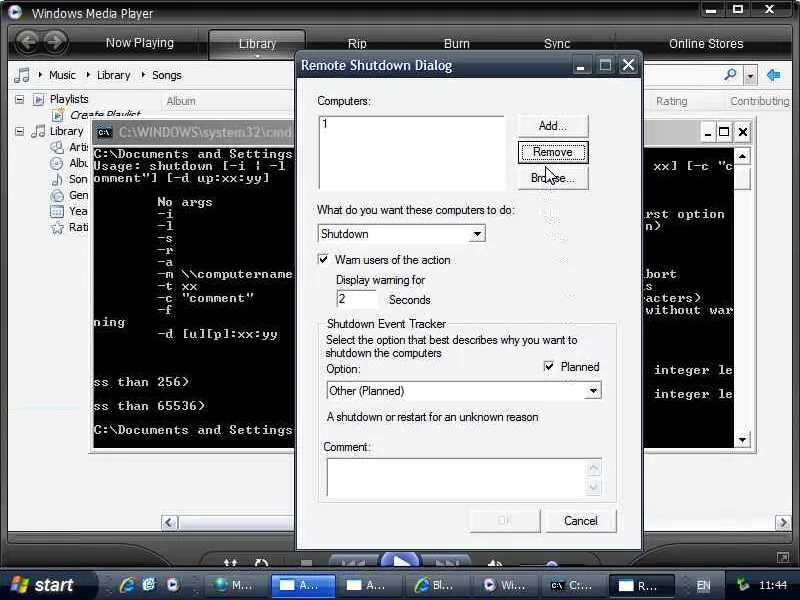The height and width of the screenshot is (600, 800).
Task: Click the Create Playlist icon
Action: [x=58, y=115]
